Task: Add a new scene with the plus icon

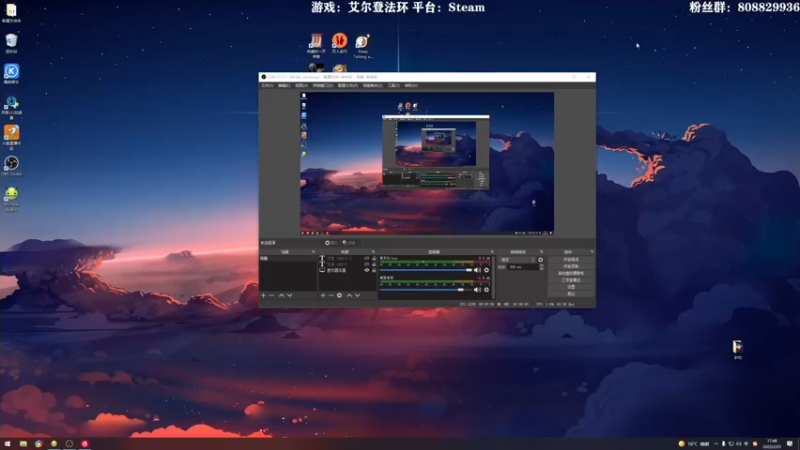Action: [263, 295]
